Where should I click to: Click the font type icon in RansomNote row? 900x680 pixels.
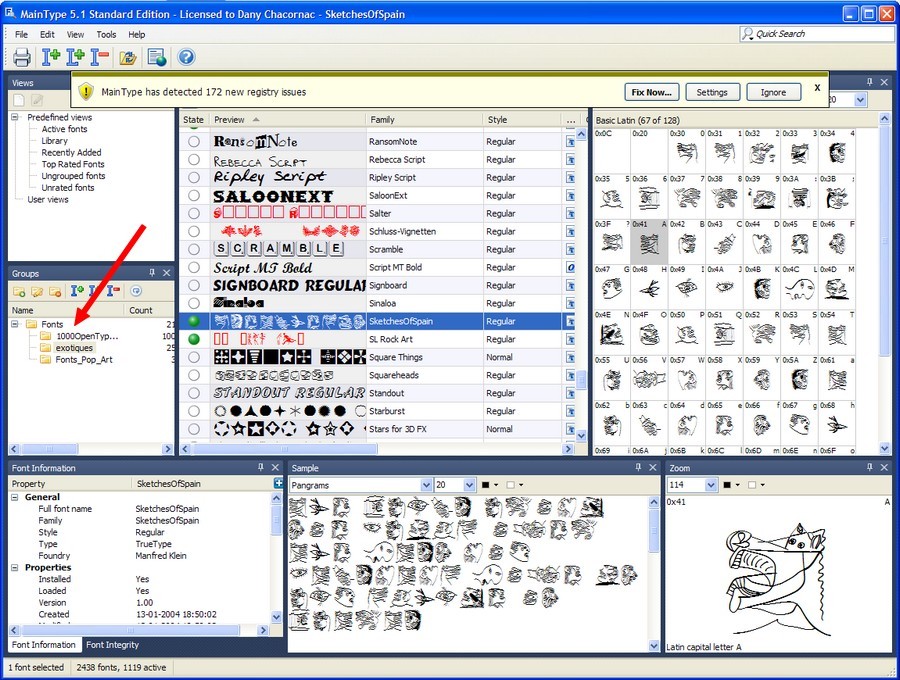tap(571, 142)
